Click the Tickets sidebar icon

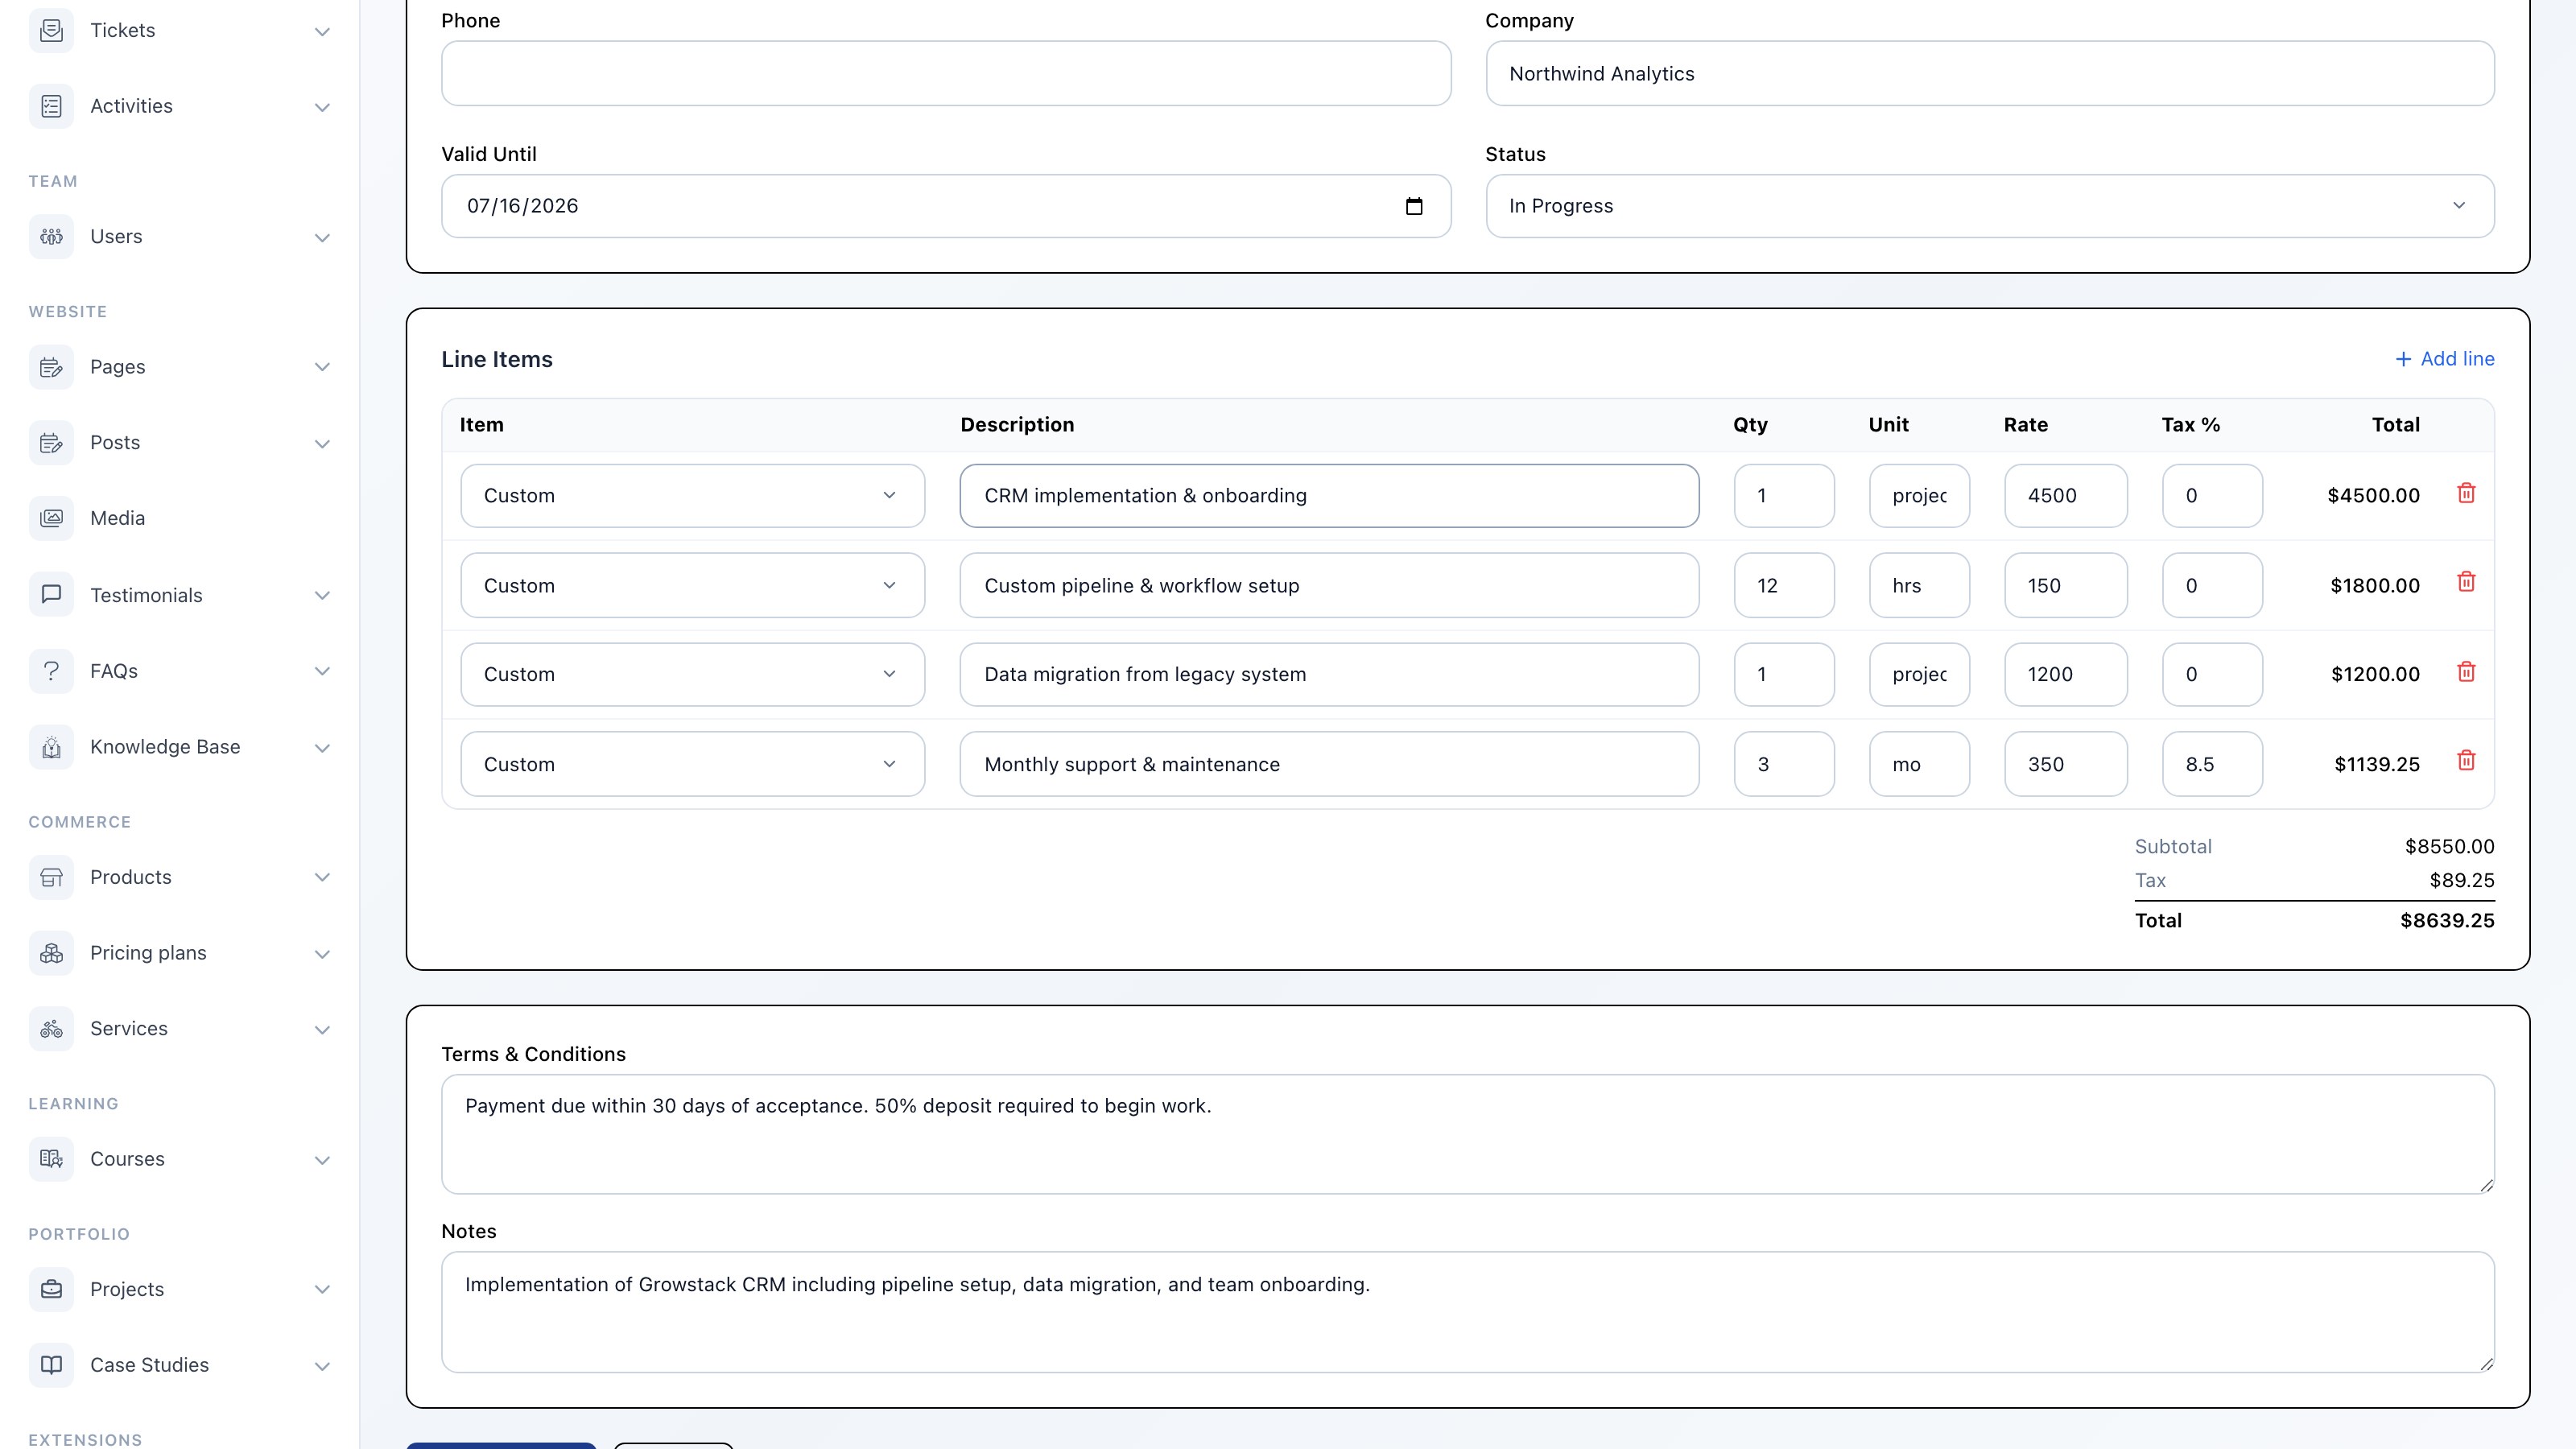click(x=51, y=30)
